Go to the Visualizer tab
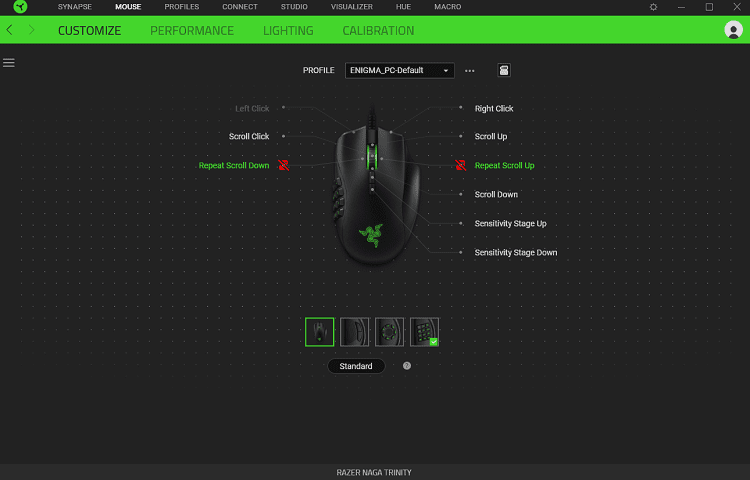 point(352,7)
